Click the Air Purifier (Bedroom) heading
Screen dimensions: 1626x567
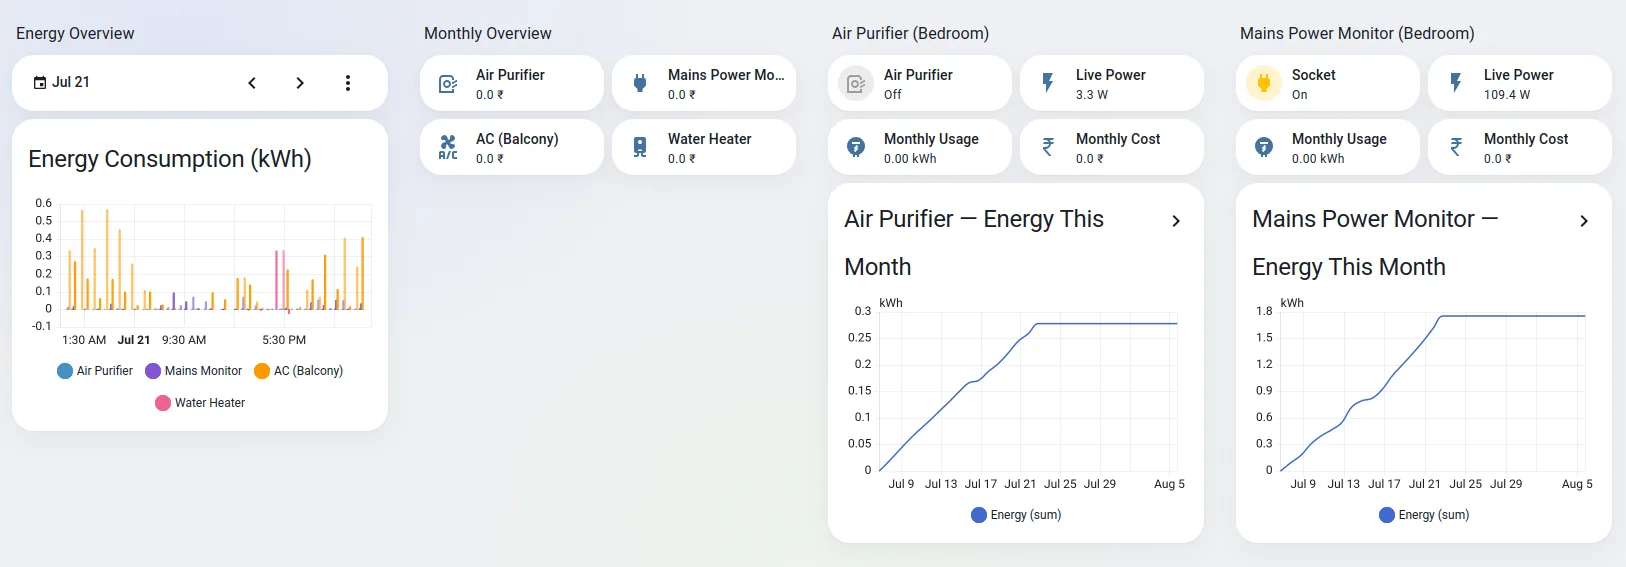910,33
